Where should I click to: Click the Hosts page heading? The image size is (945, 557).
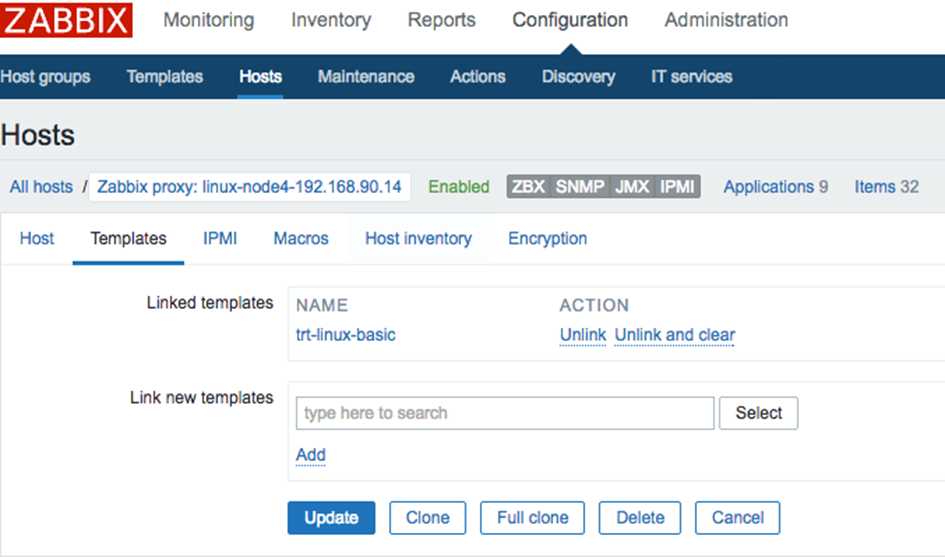tap(37, 135)
